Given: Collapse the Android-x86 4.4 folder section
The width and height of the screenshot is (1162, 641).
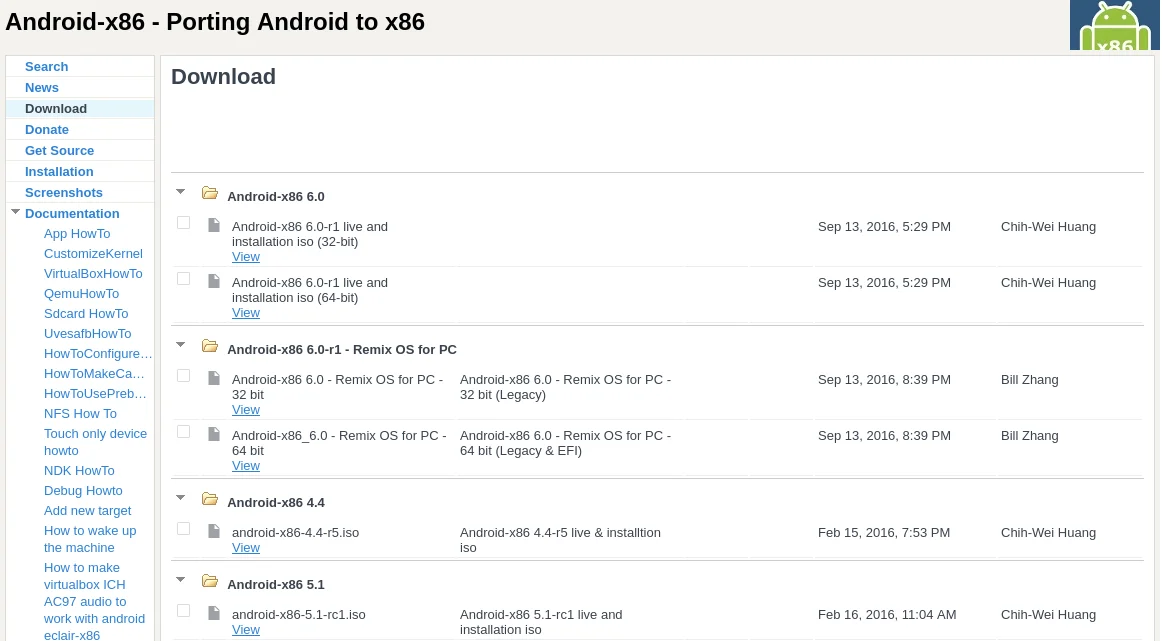Looking at the screenshot, I should click(181, 497).
